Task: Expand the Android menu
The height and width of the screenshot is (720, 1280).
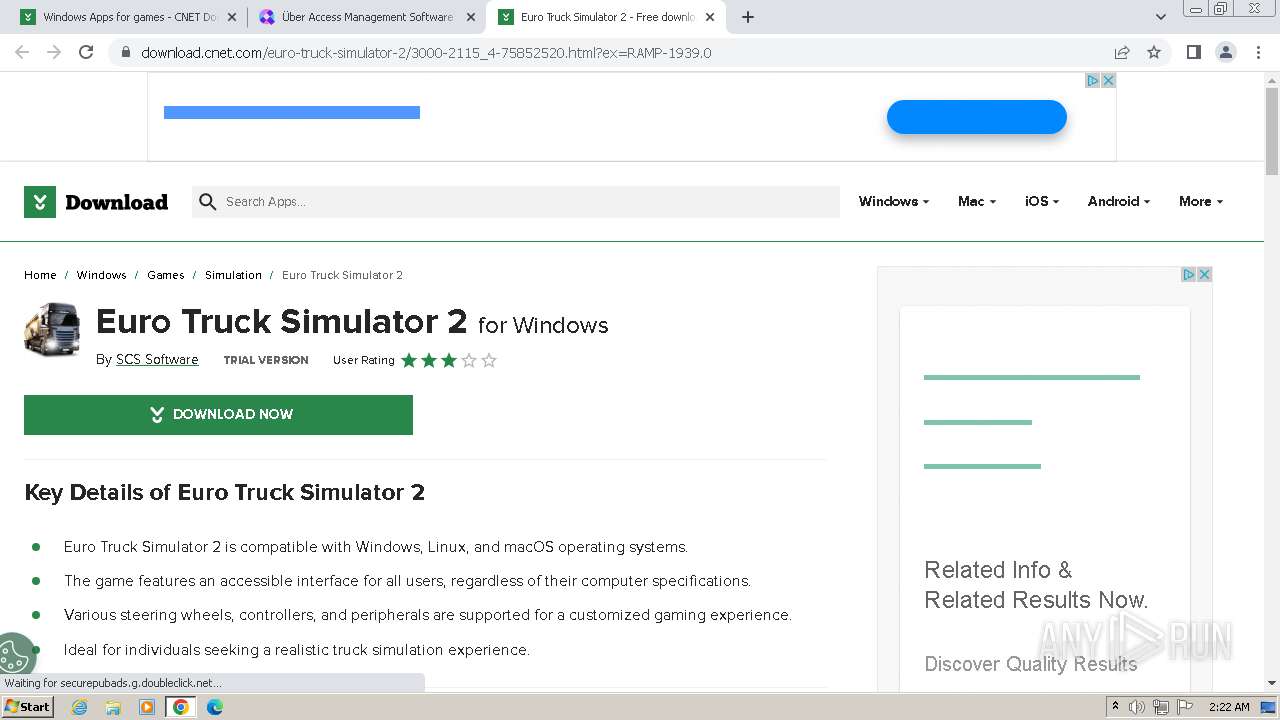Action: tap(1118, 201)
